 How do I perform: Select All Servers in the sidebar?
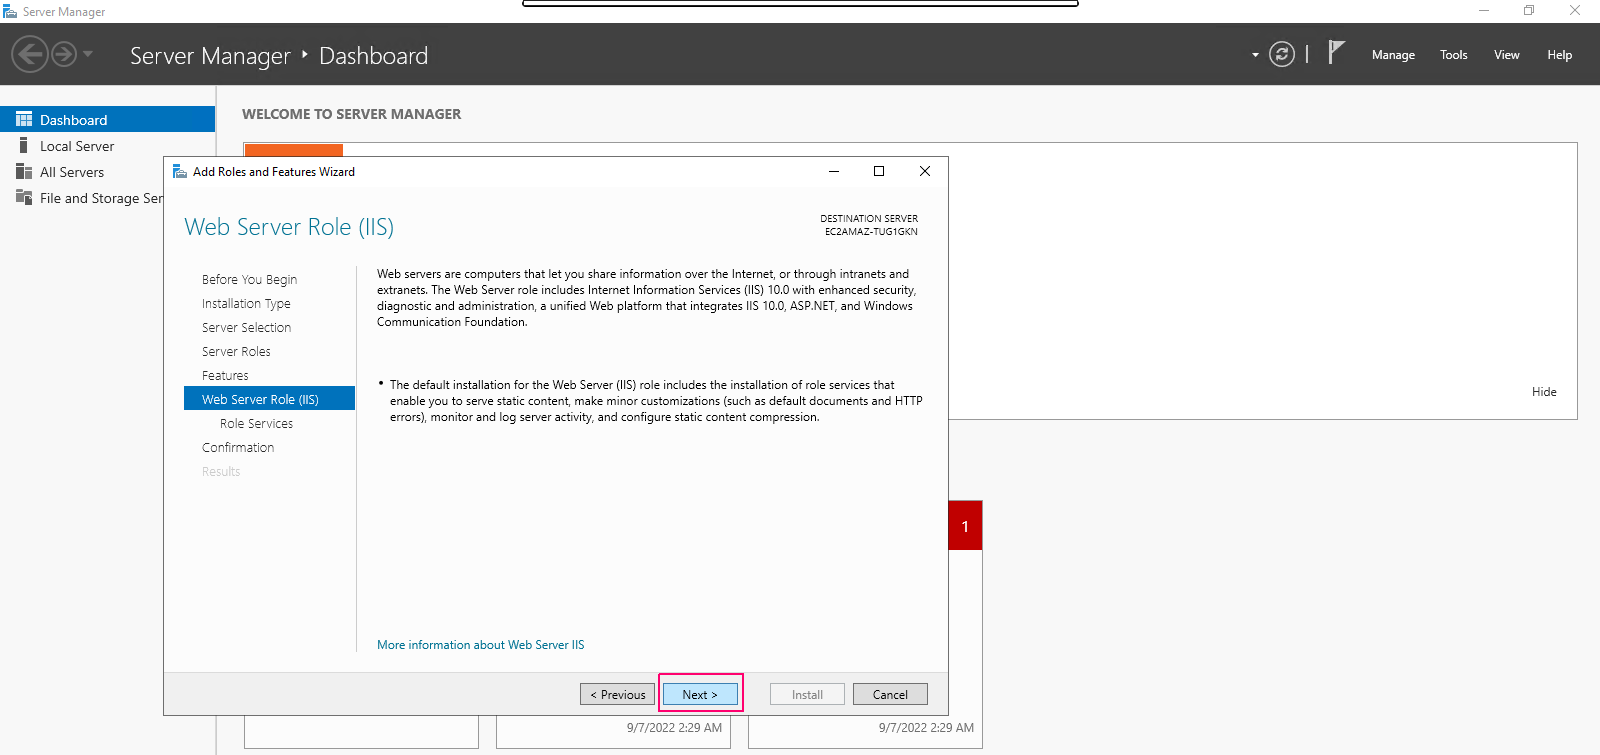point(72,172)
